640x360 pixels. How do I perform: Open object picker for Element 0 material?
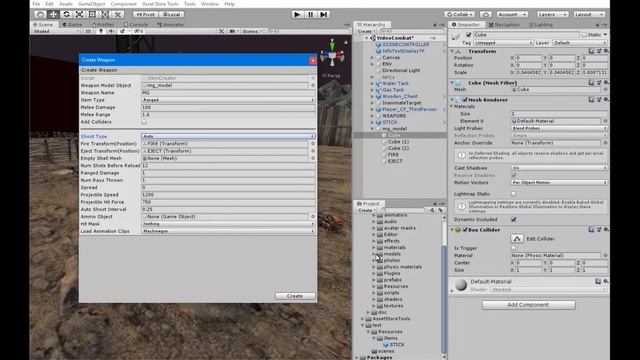click(x=605, y=121)
